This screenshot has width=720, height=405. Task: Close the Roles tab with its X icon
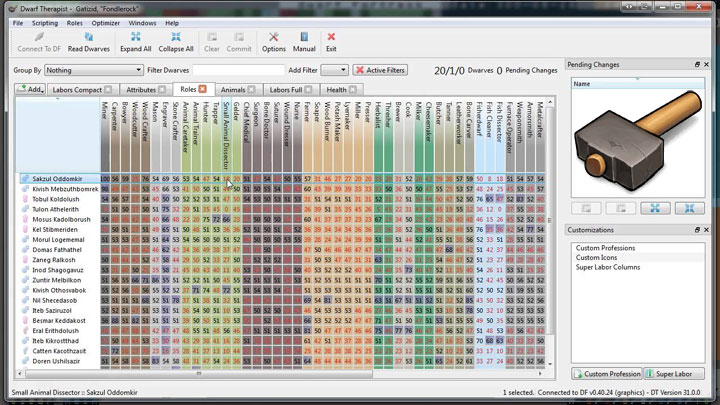point(203,90)
